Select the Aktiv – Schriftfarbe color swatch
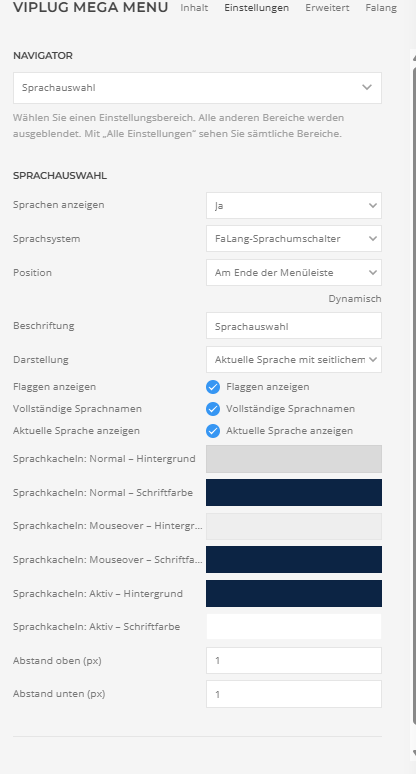Screen dimensions: 416x774 (294, 627)
